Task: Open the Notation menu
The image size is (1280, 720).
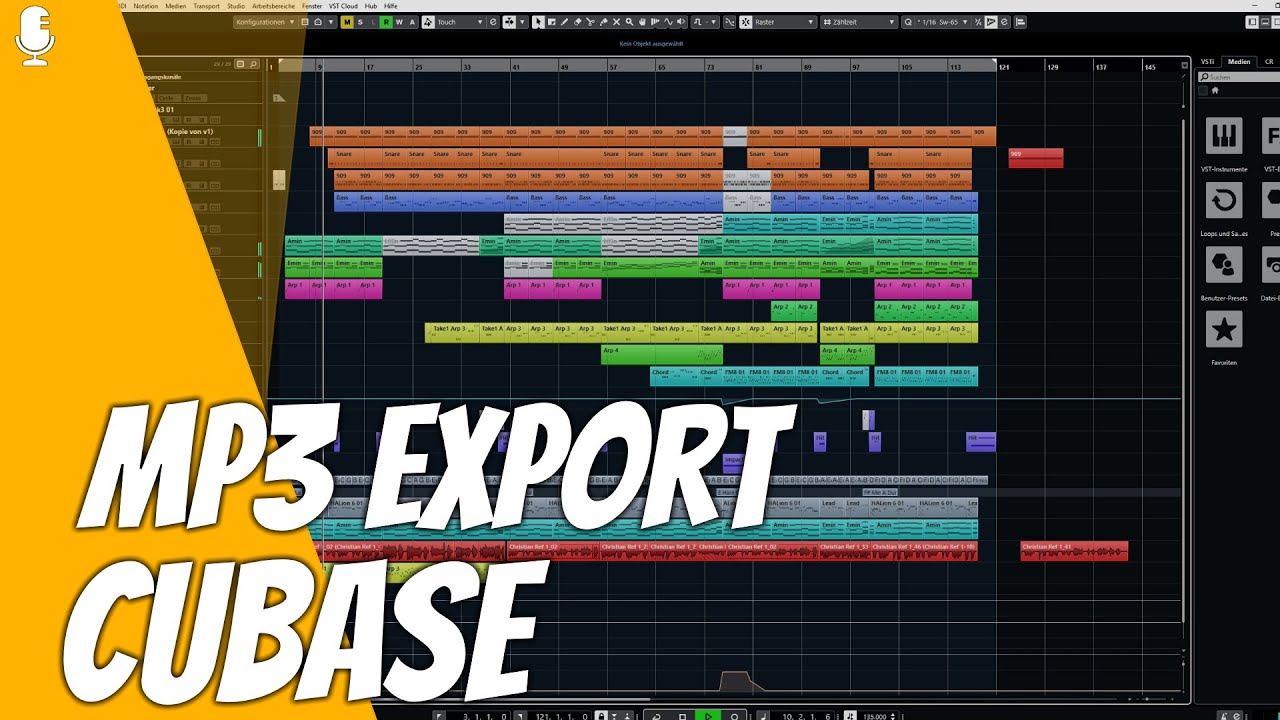Action: (145, 5)
